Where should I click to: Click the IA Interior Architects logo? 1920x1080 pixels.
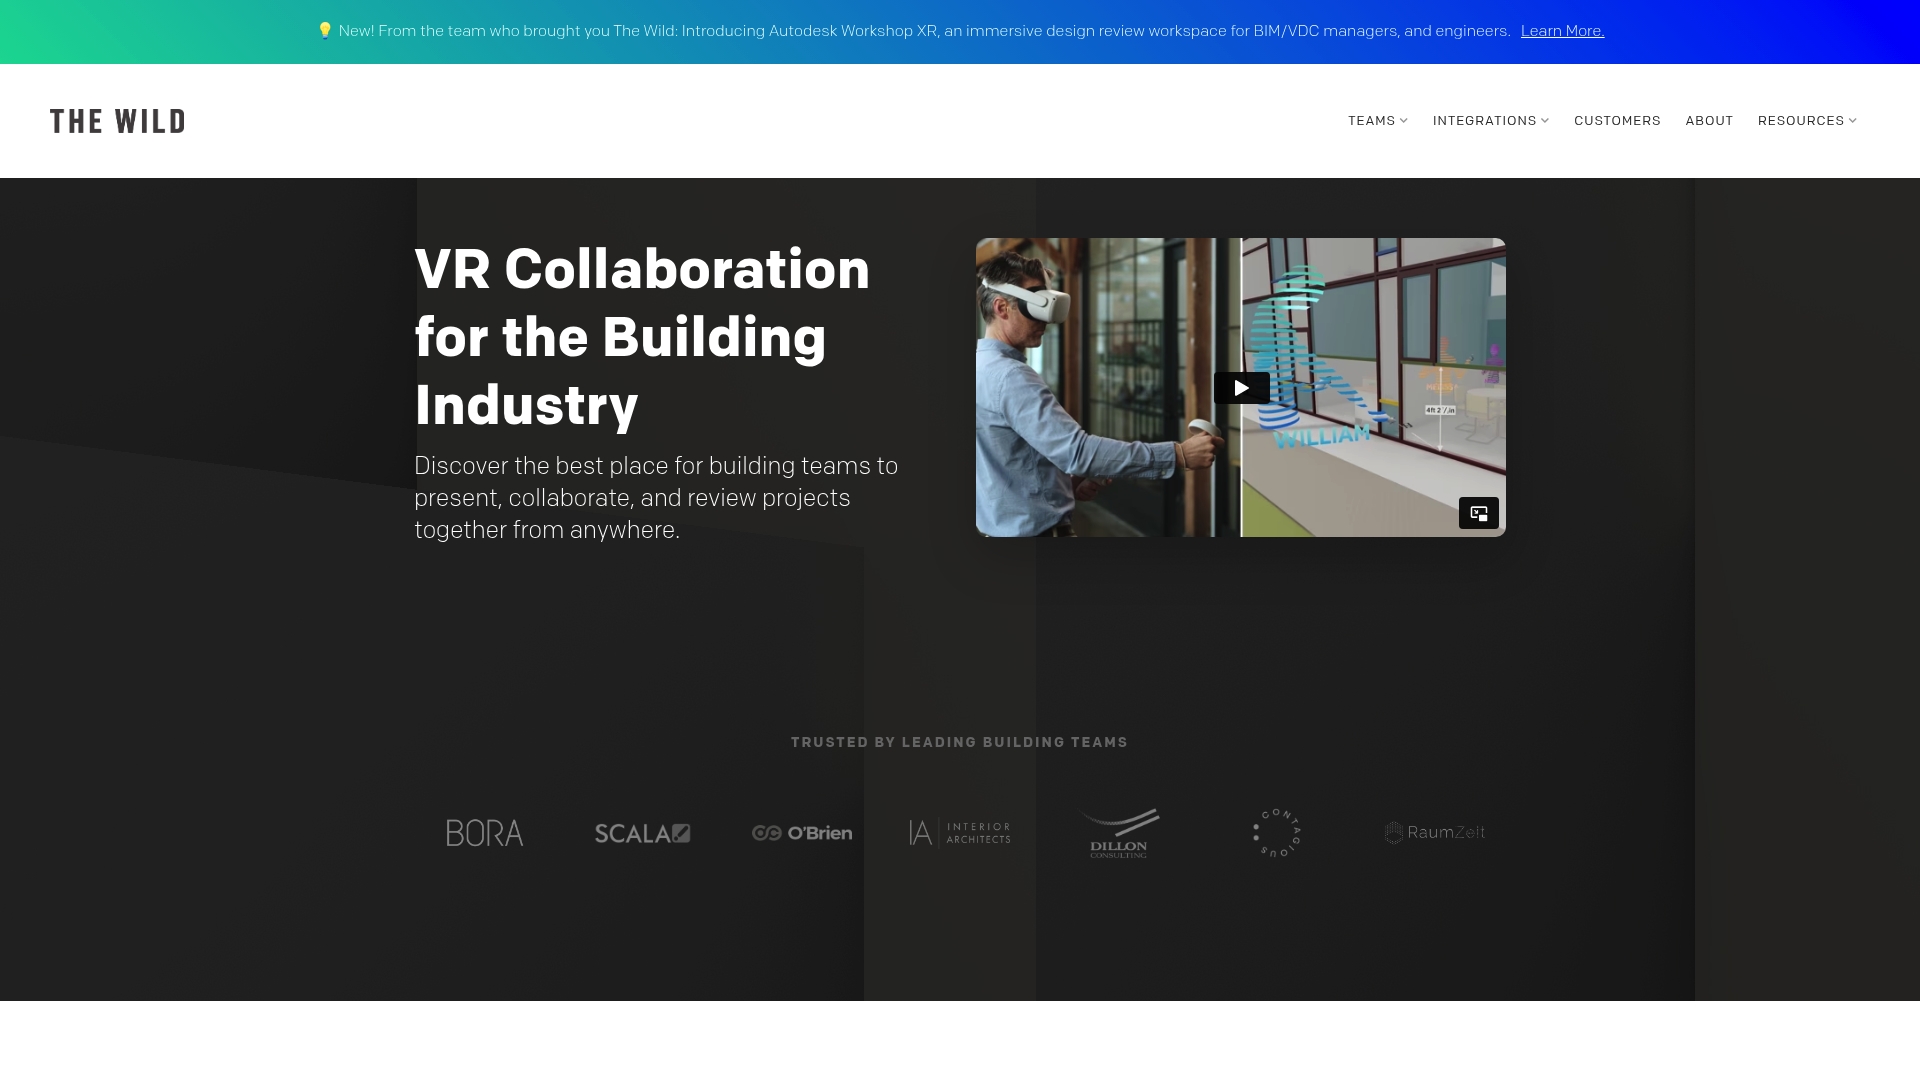[x=959, y=832]
